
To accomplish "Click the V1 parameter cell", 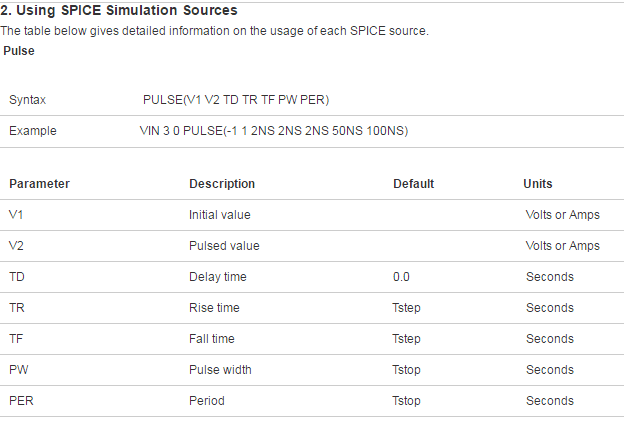I will [17, 215].
